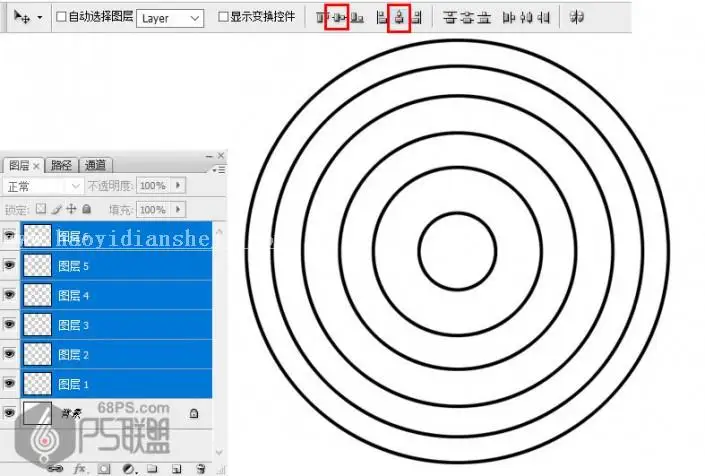Click the delete layer trash icon
This screenshot has height=476, width=705.
pos(201,469)
